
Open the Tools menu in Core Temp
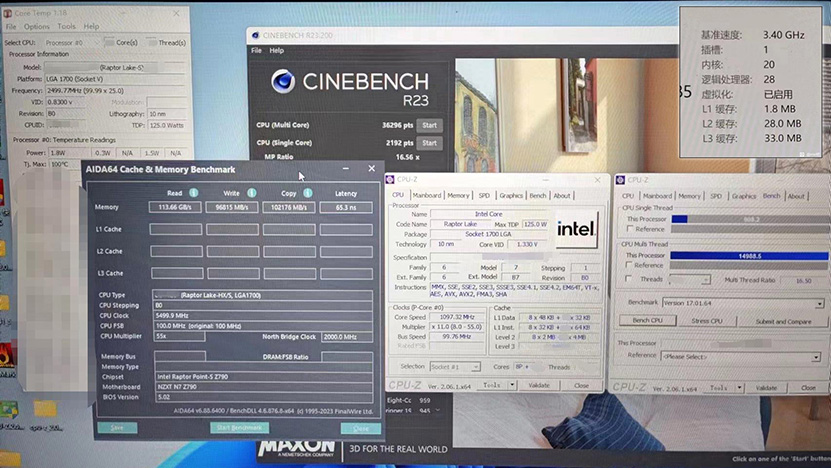click(x=66, y=27)
